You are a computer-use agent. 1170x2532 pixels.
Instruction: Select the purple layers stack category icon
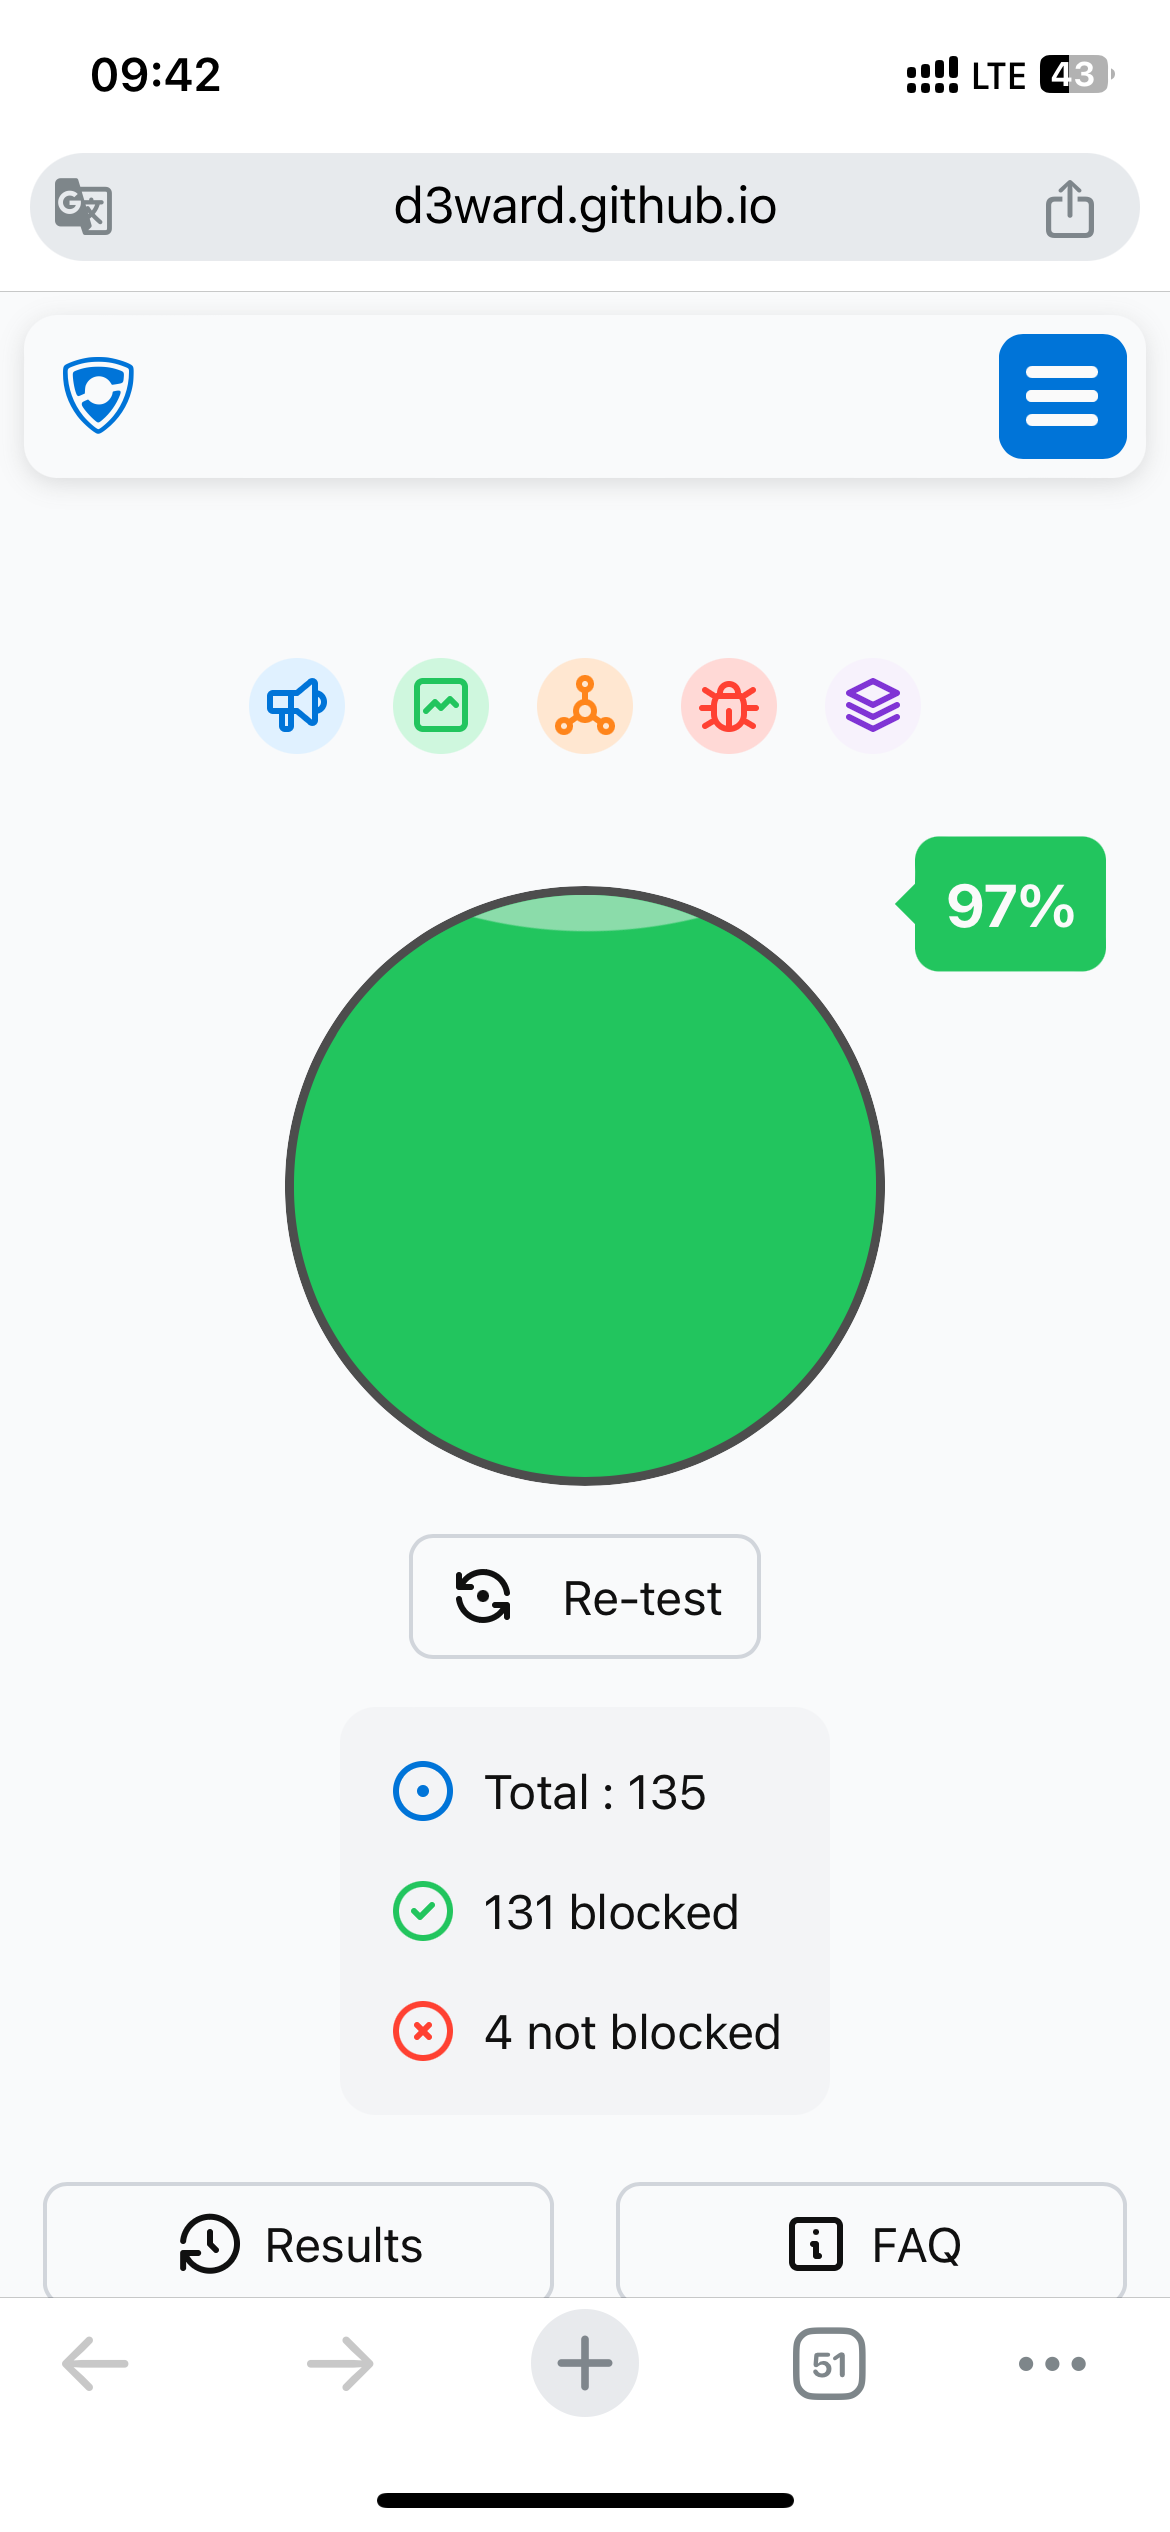(873, 706)
